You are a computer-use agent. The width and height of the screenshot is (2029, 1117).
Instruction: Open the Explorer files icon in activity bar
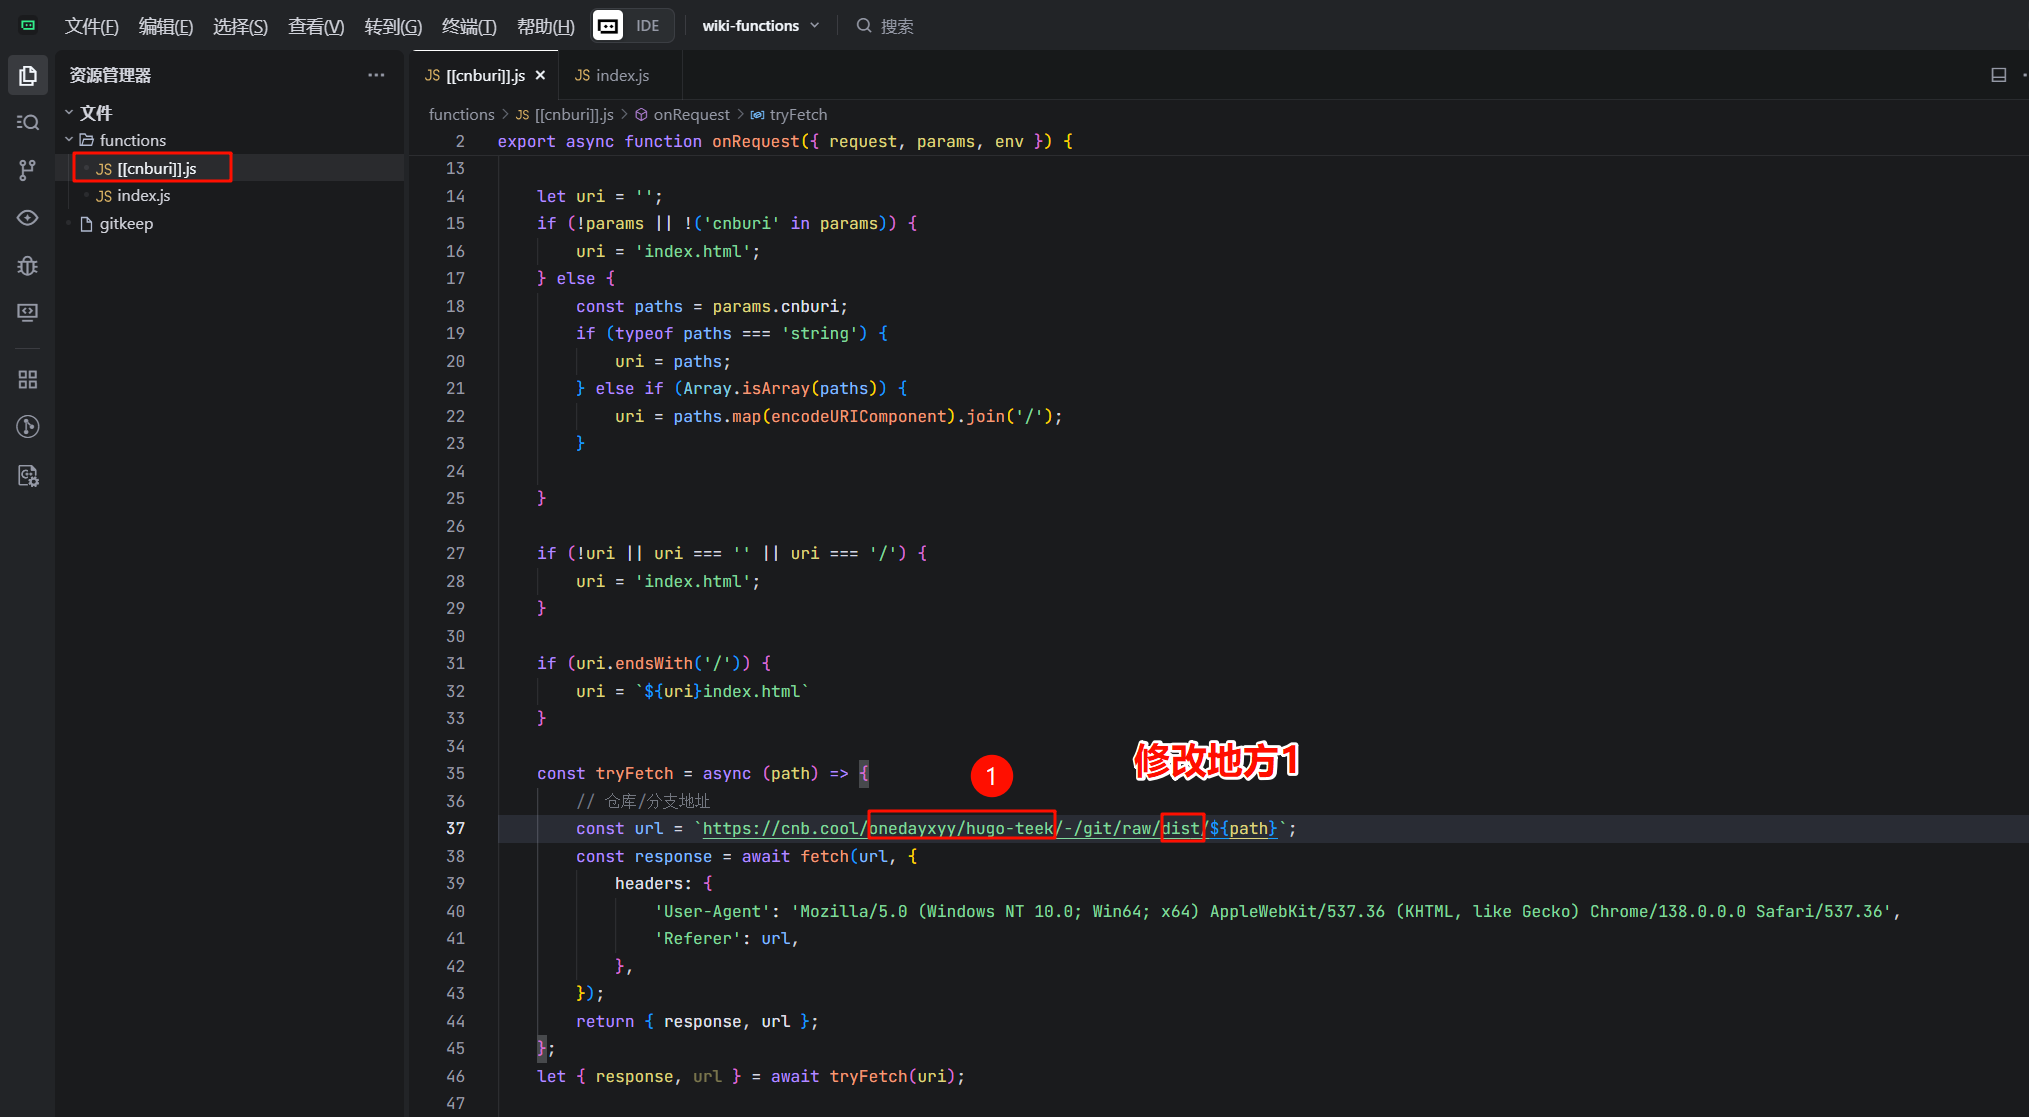[x=28, y=76]
